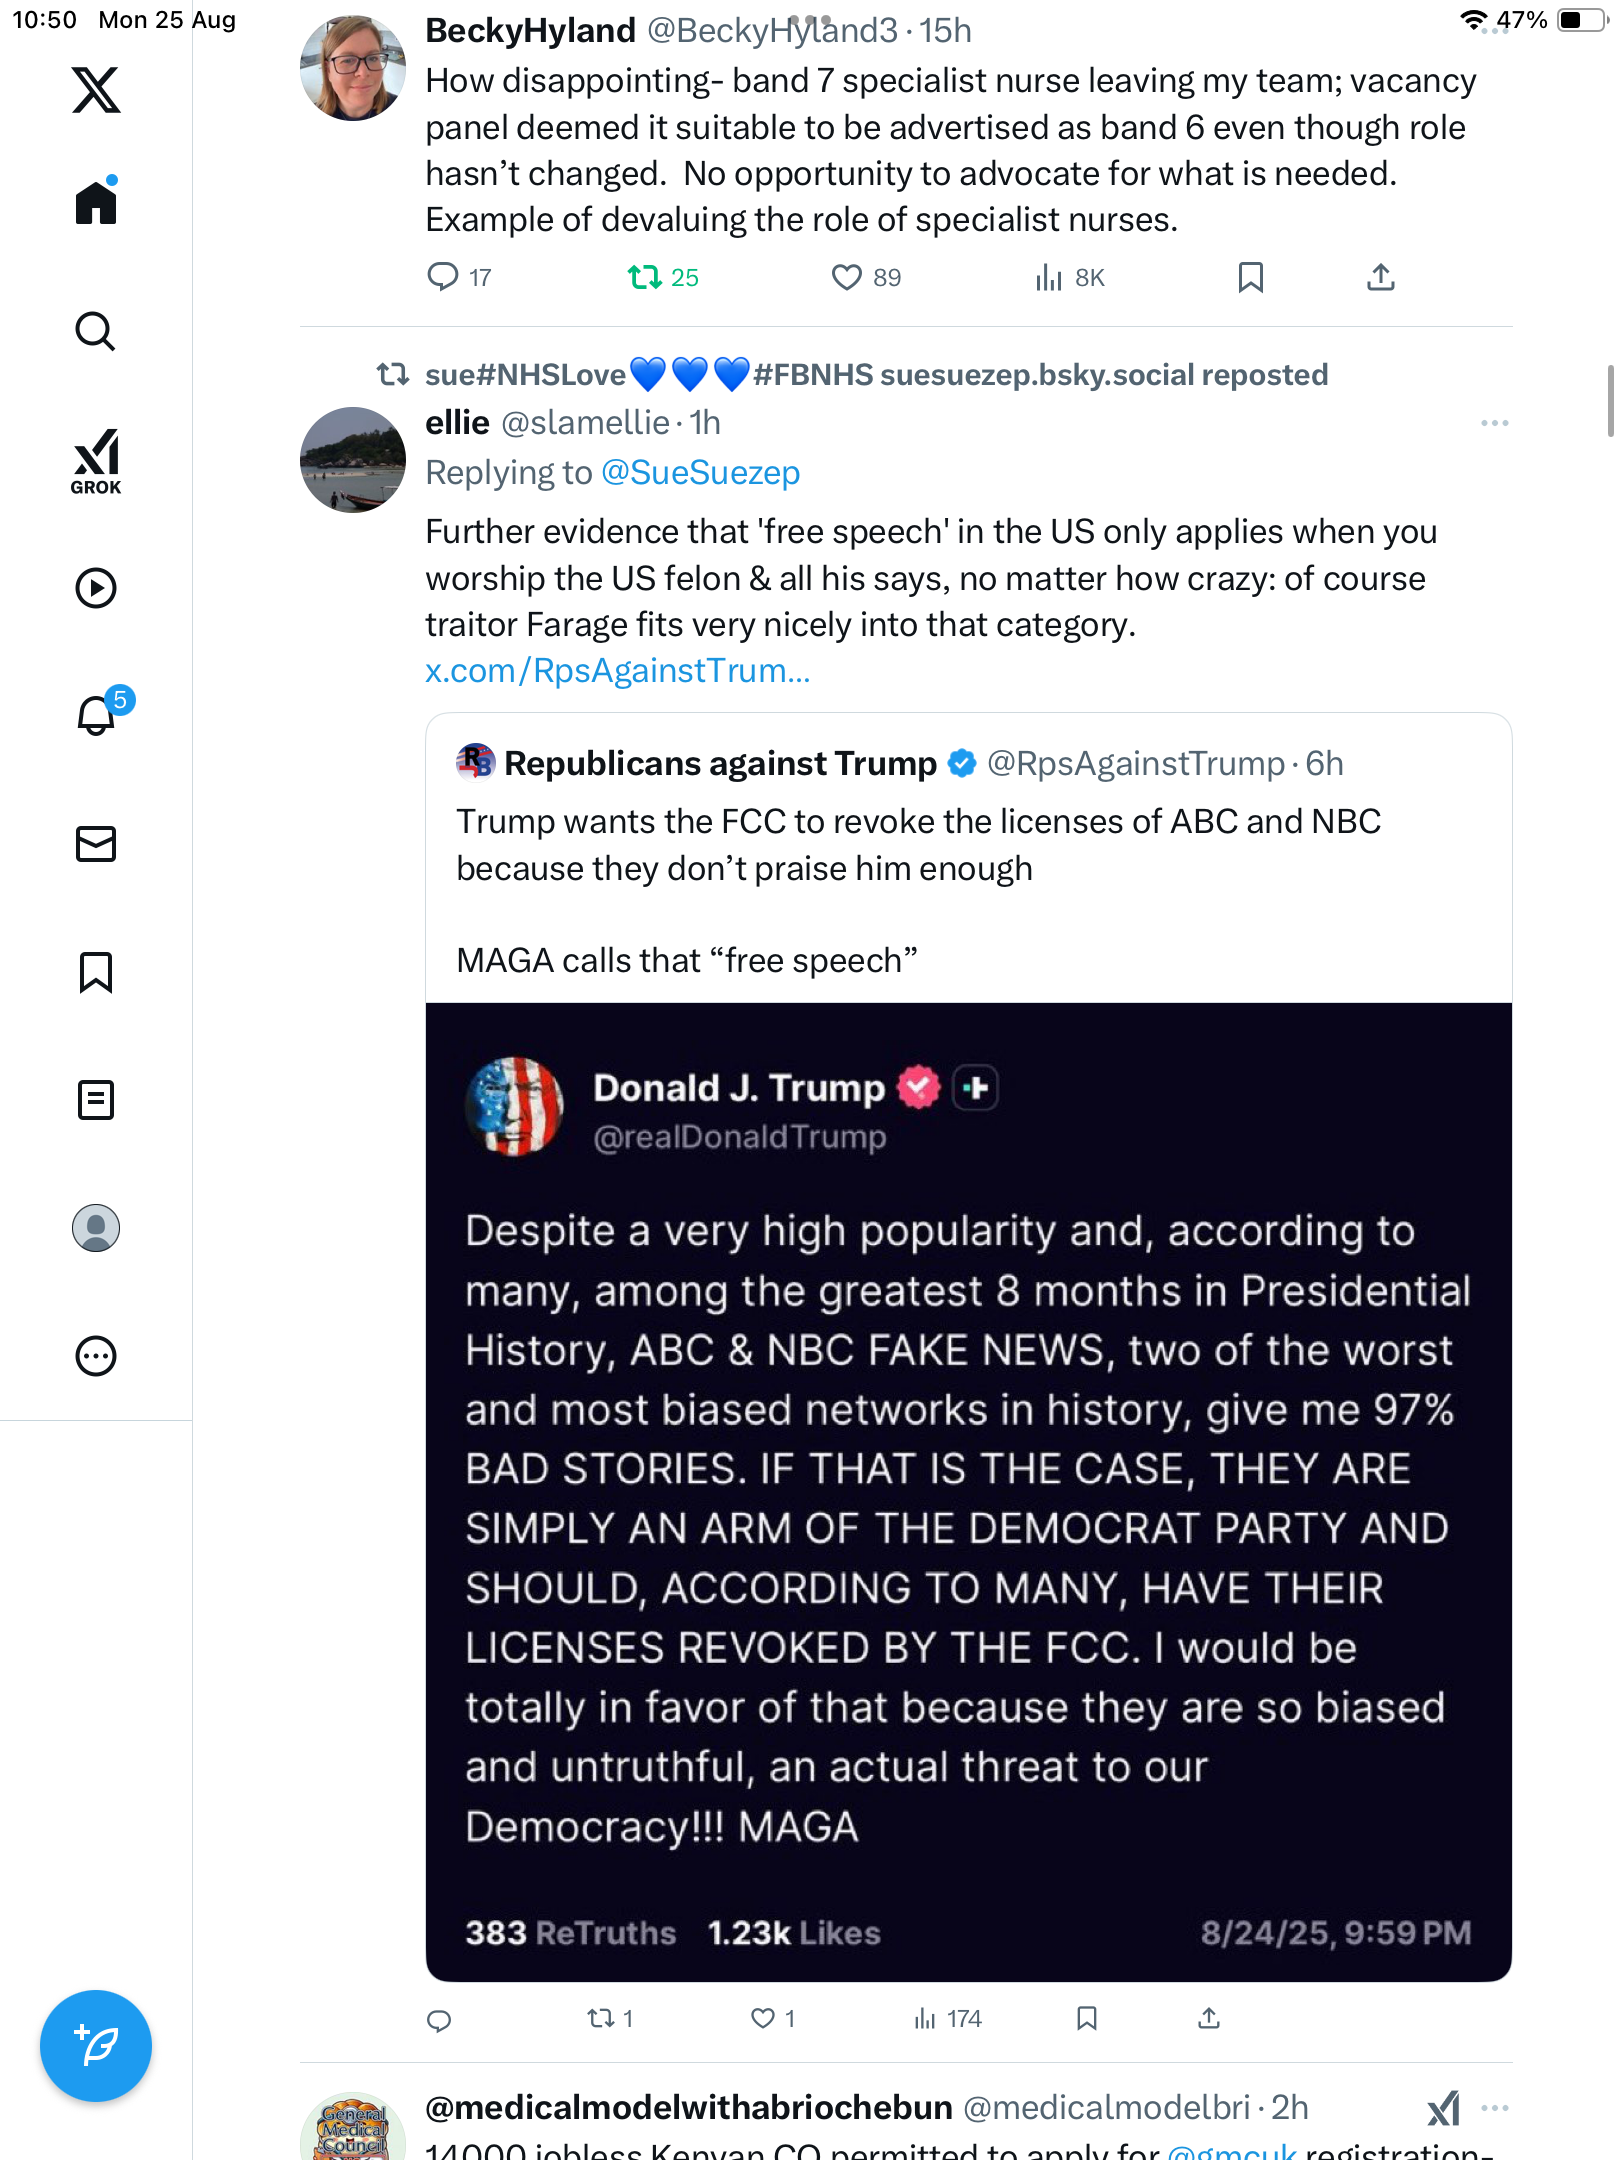
Task: Open the video play icon in sidebar
Action: coord(96,588)
